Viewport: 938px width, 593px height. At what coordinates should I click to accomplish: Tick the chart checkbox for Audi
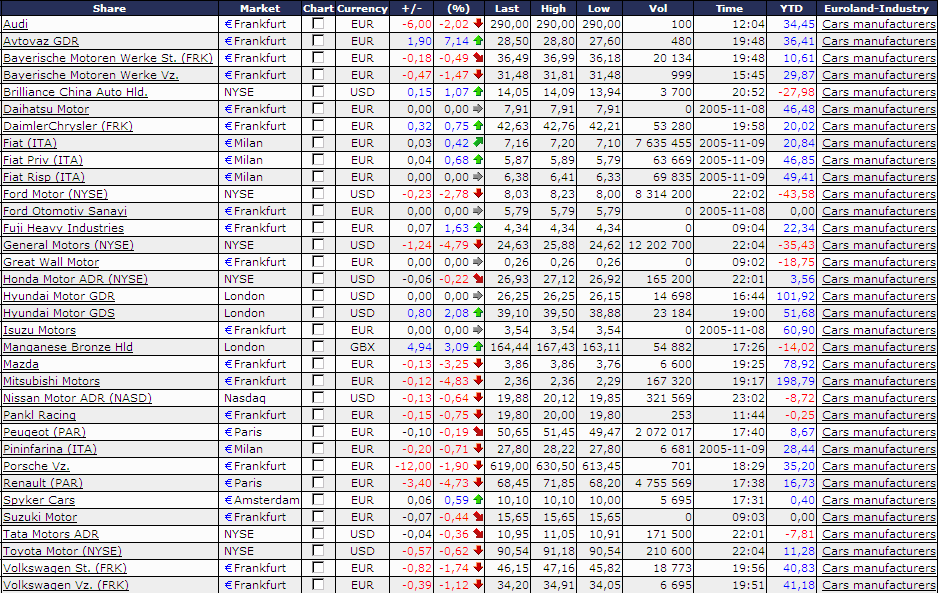click(318, 23)
